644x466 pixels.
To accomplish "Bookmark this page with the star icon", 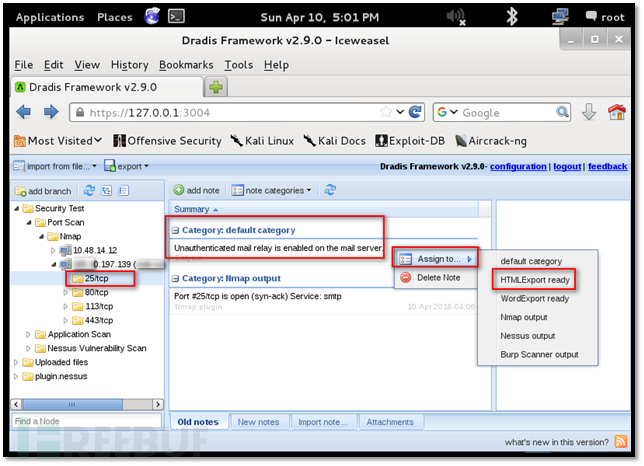I will pos(386,112).
